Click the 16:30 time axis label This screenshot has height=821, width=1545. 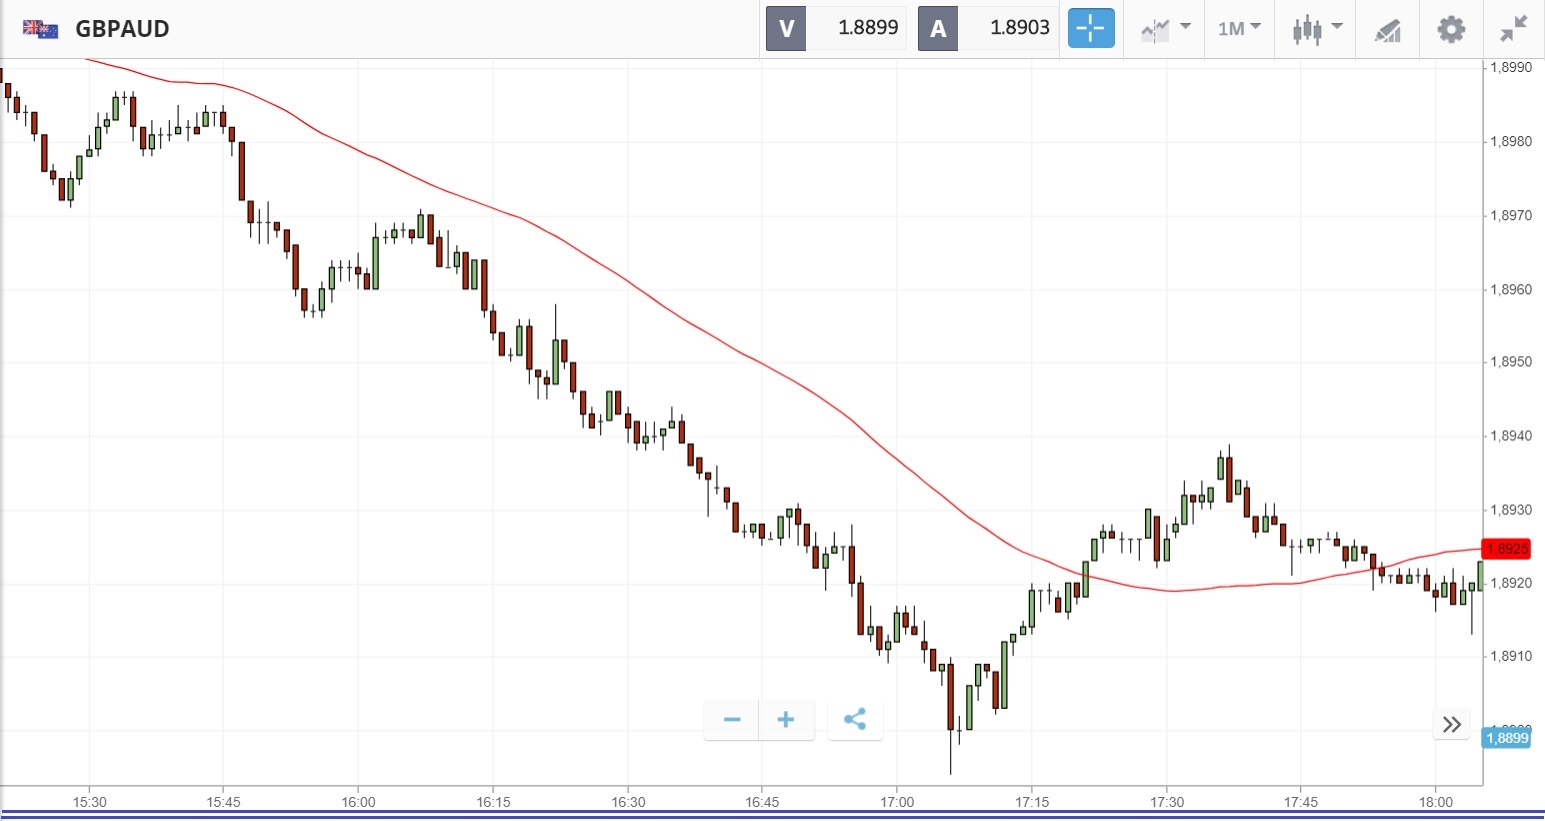628,802
